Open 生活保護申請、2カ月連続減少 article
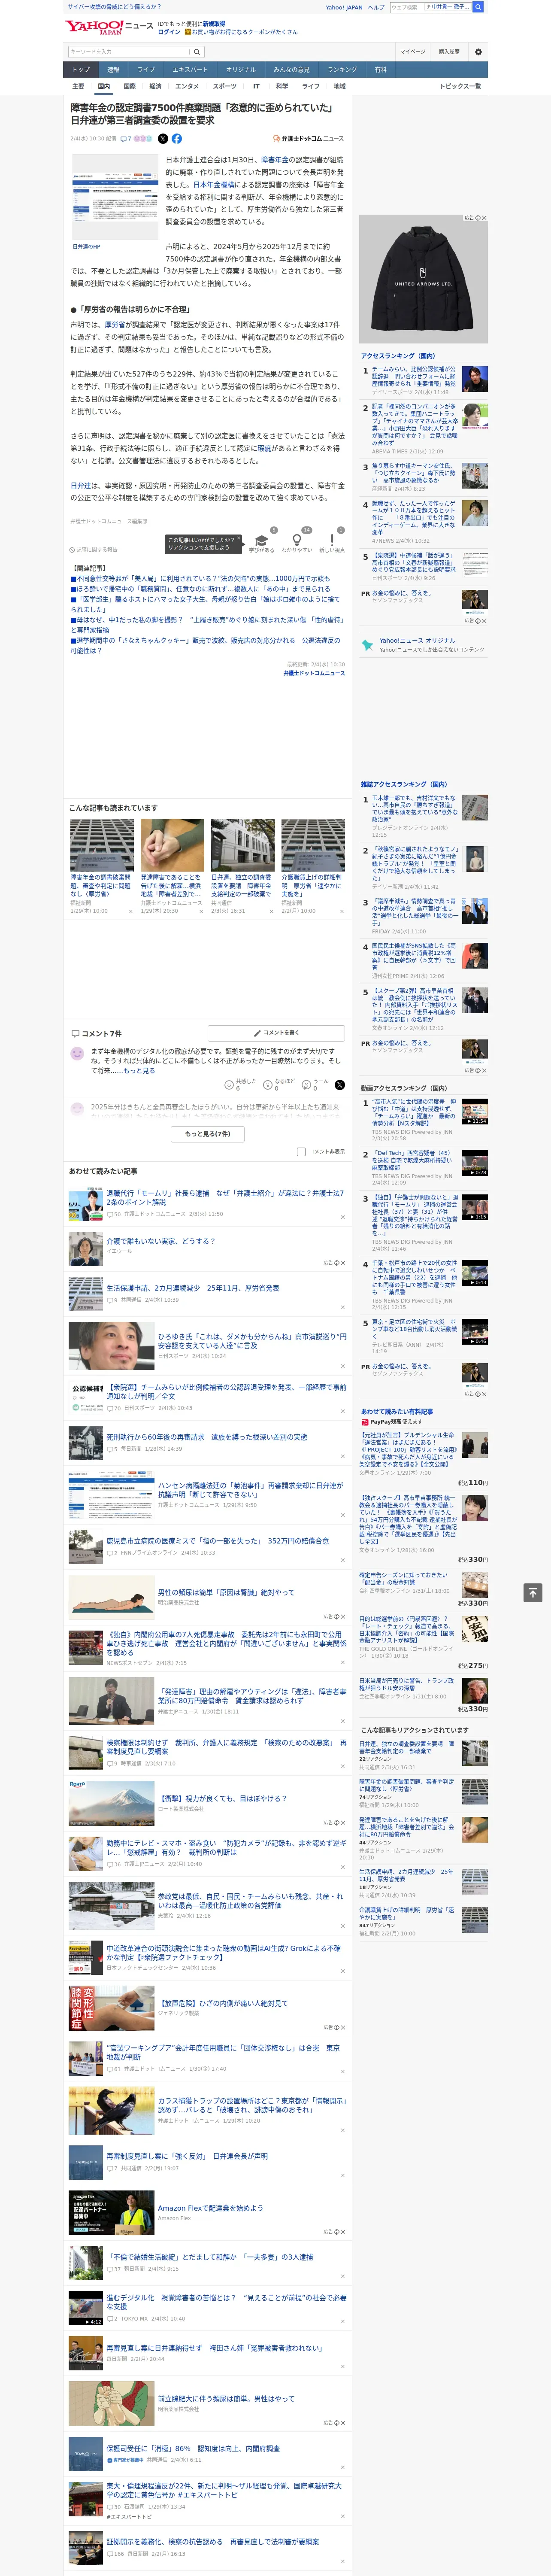 [193, 1288]
